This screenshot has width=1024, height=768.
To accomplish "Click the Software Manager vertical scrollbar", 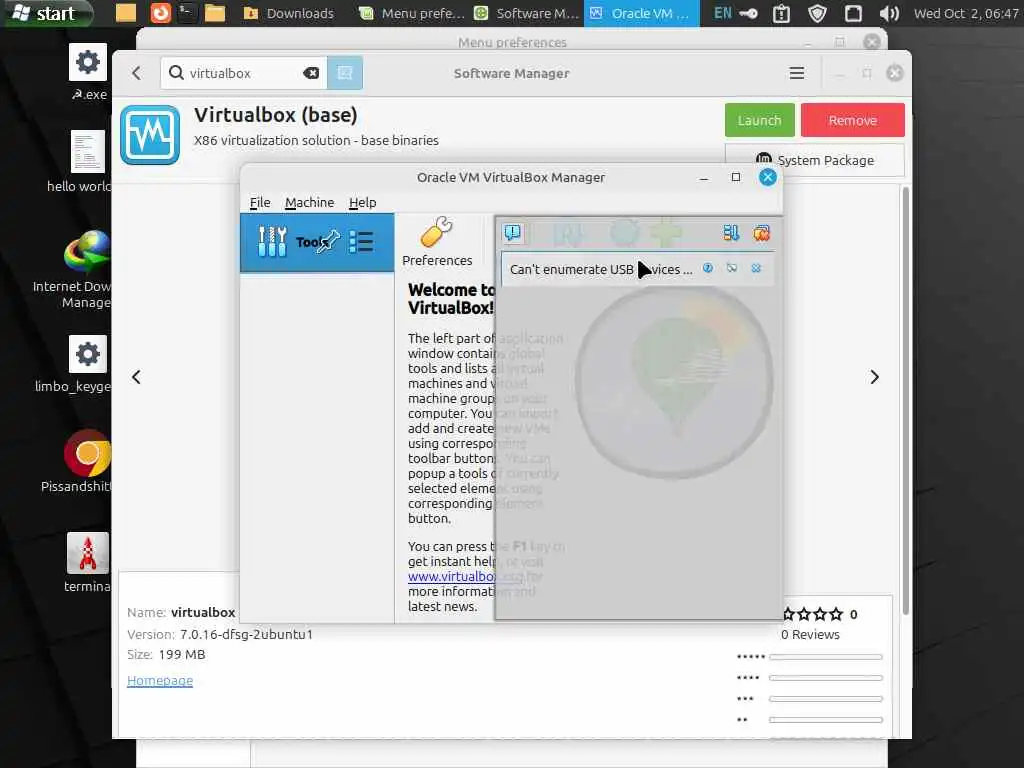I will coord(905,400).
